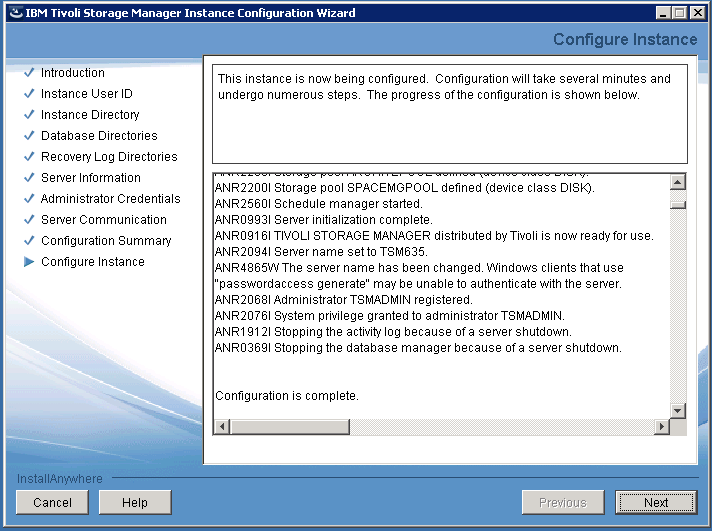Click the log's horizontal scroll left arrow
The height and width of the screenshot is (531, 712).
click(222, 427)
